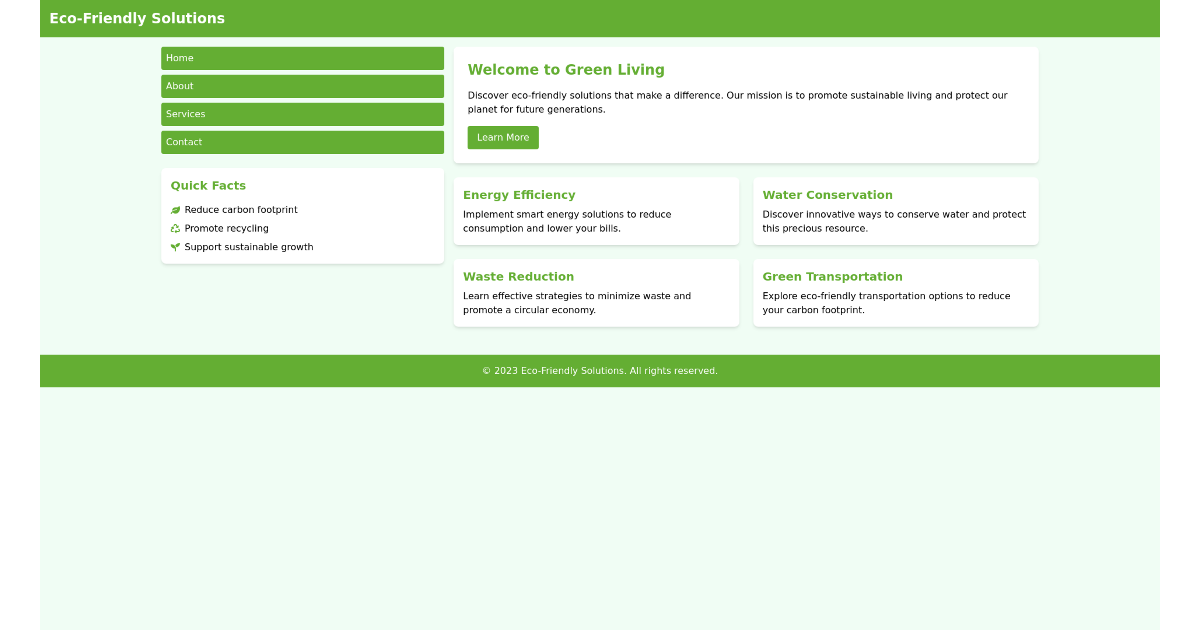This screenshot has height=630, width=1200.
Task: Click the copyright text in the footer
Action: tap(598, 370)
